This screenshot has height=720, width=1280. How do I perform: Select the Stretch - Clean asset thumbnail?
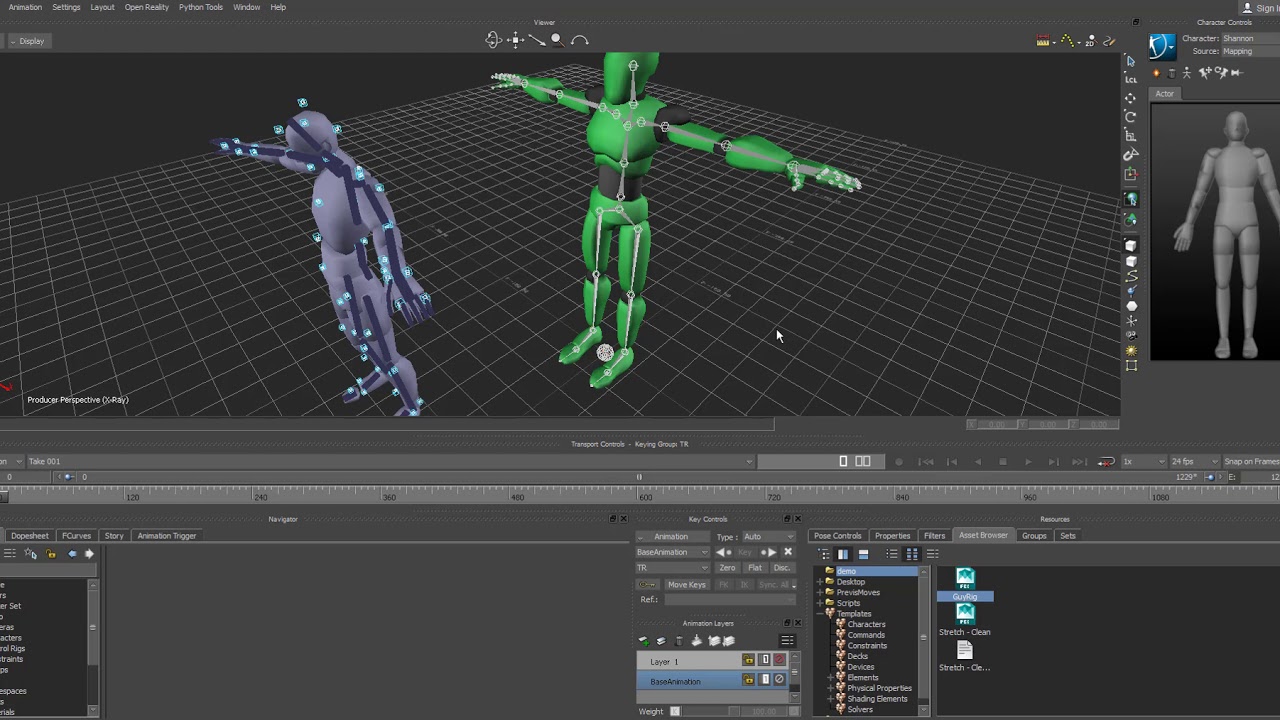pos(964,614)
